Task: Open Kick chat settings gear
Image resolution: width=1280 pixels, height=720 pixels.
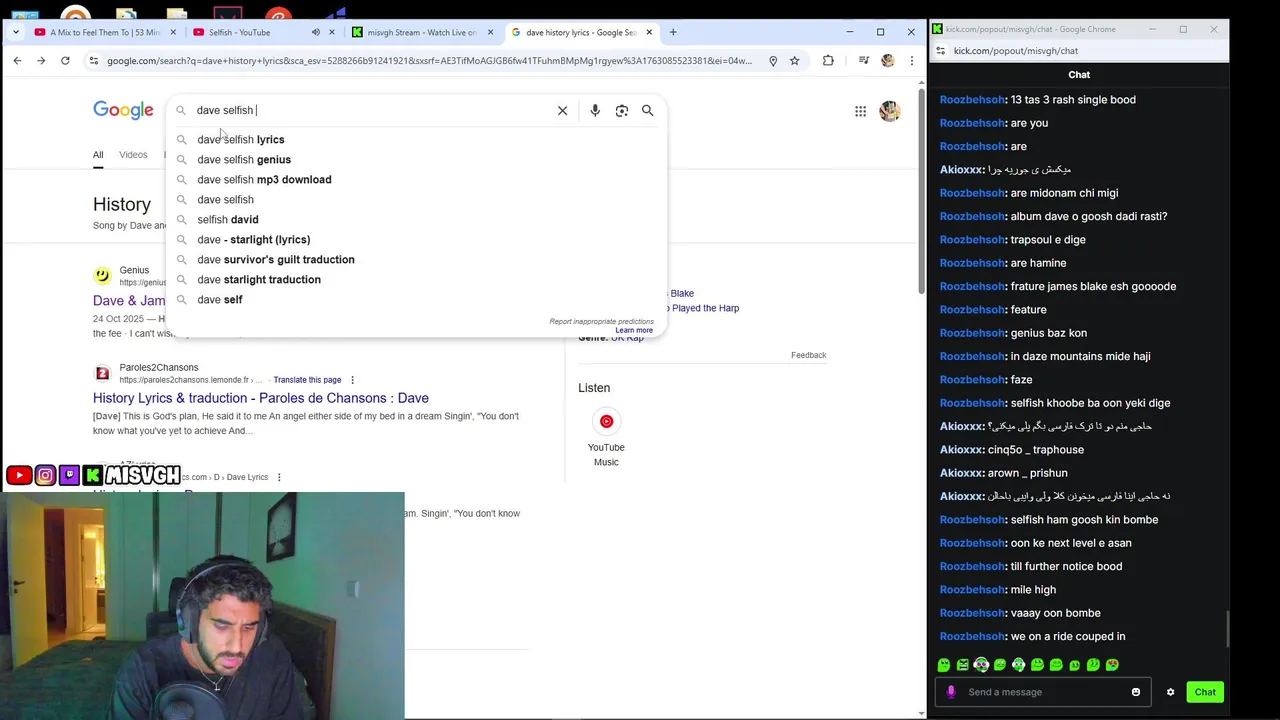Action: [x=1170, y=692]
